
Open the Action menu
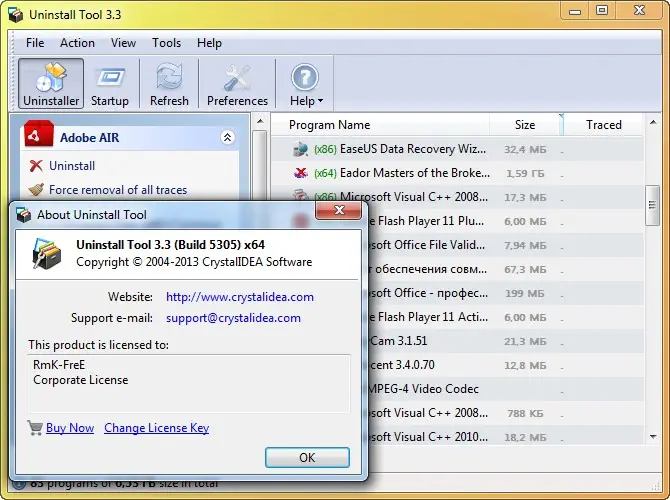pos(77,43)
